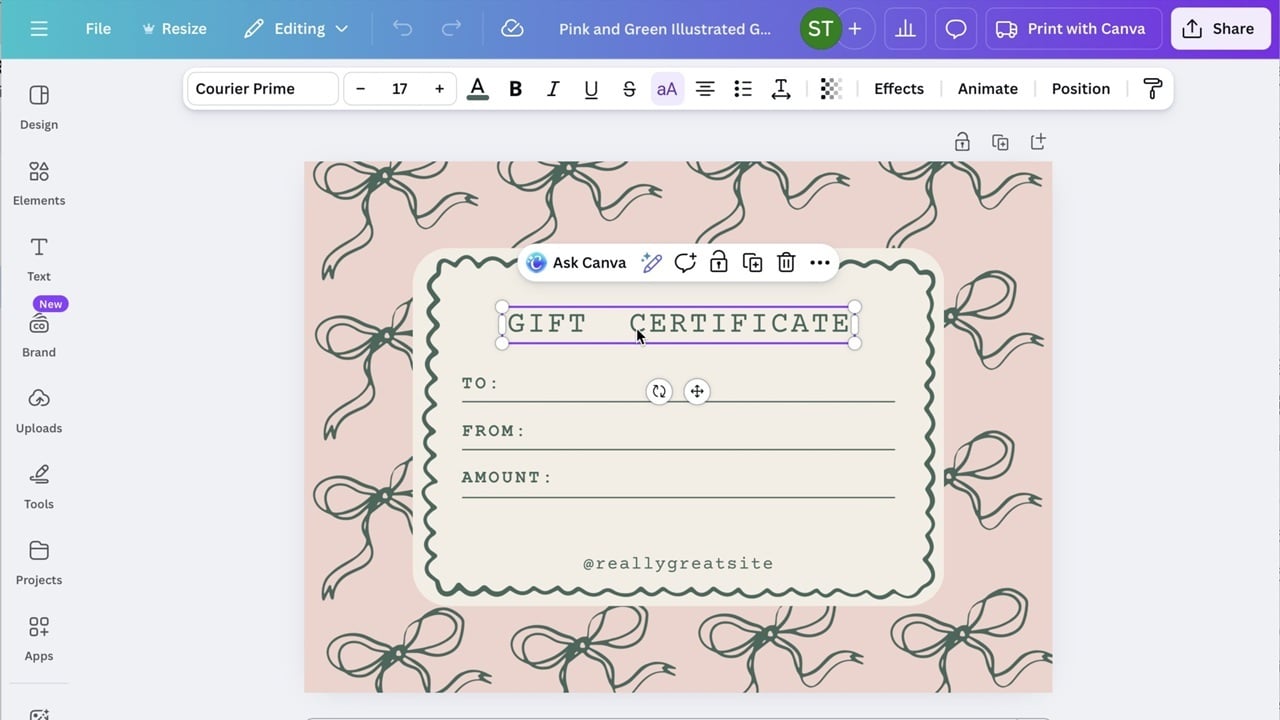
Task: Duplicate the page icon above canvas
Action: pos(1000,142)
